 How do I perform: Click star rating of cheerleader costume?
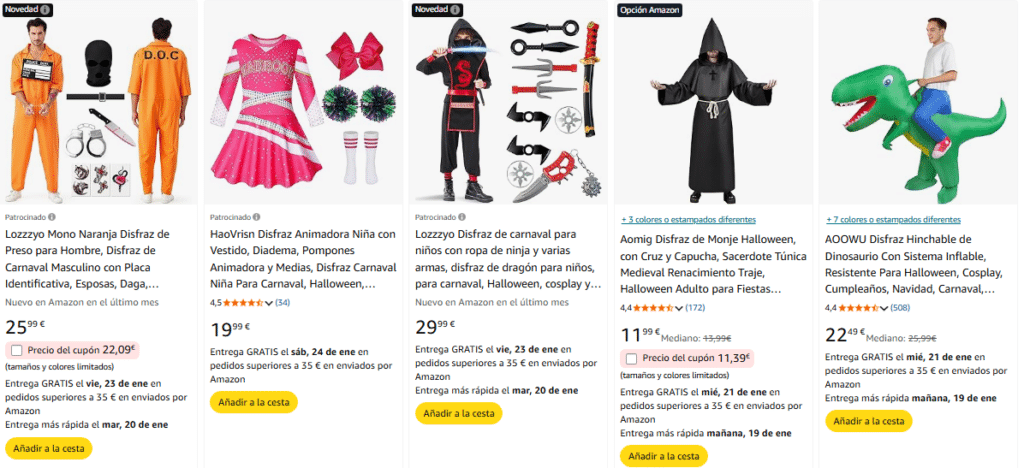(x=244, y=302)
